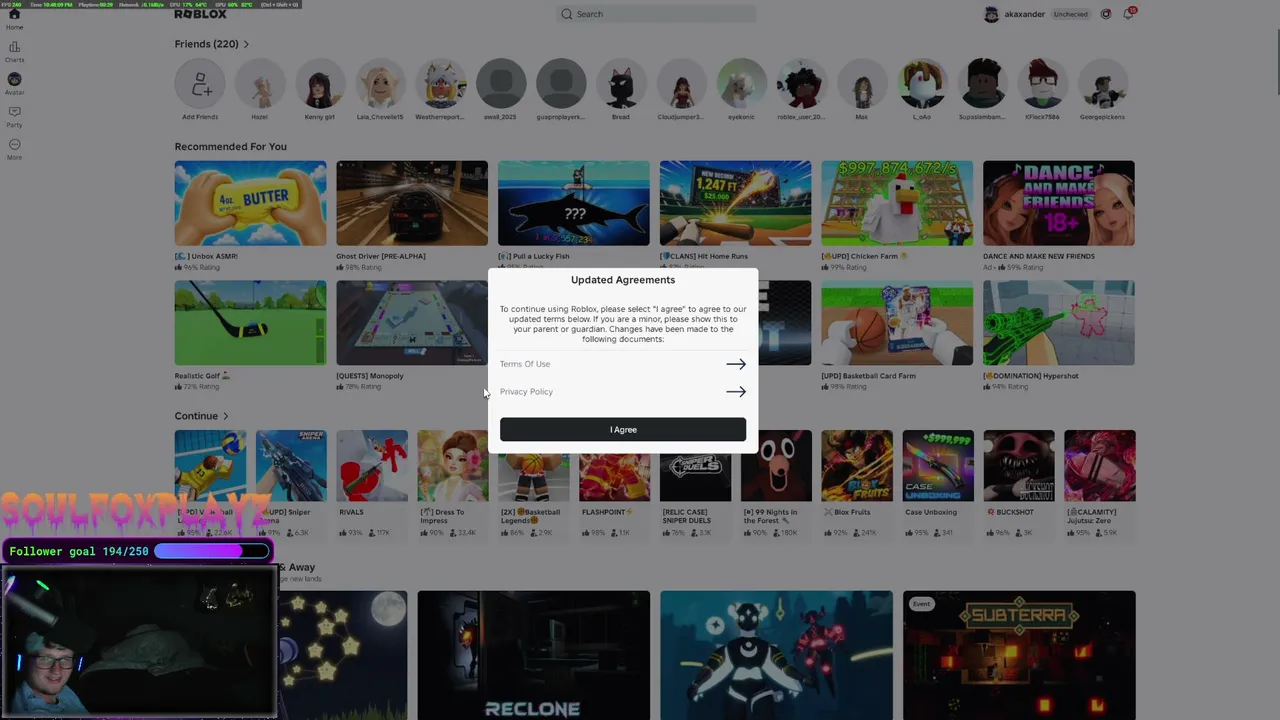The width and height of the screenshot is (1280, 720).
Task: Open friend guaproplayerk's avatar
Action: (561, 84)
